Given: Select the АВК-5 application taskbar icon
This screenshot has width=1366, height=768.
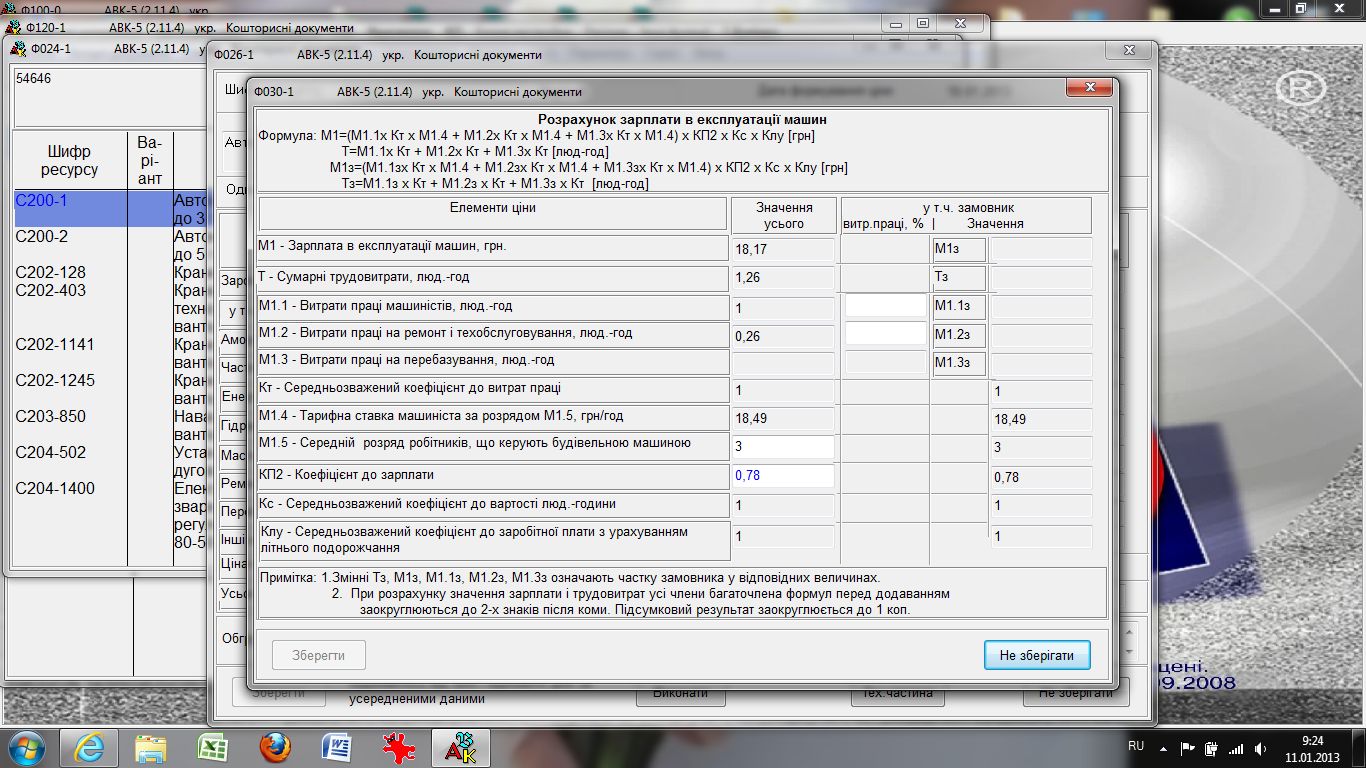Looking at the screenshot, I should (x=460, y=747).
